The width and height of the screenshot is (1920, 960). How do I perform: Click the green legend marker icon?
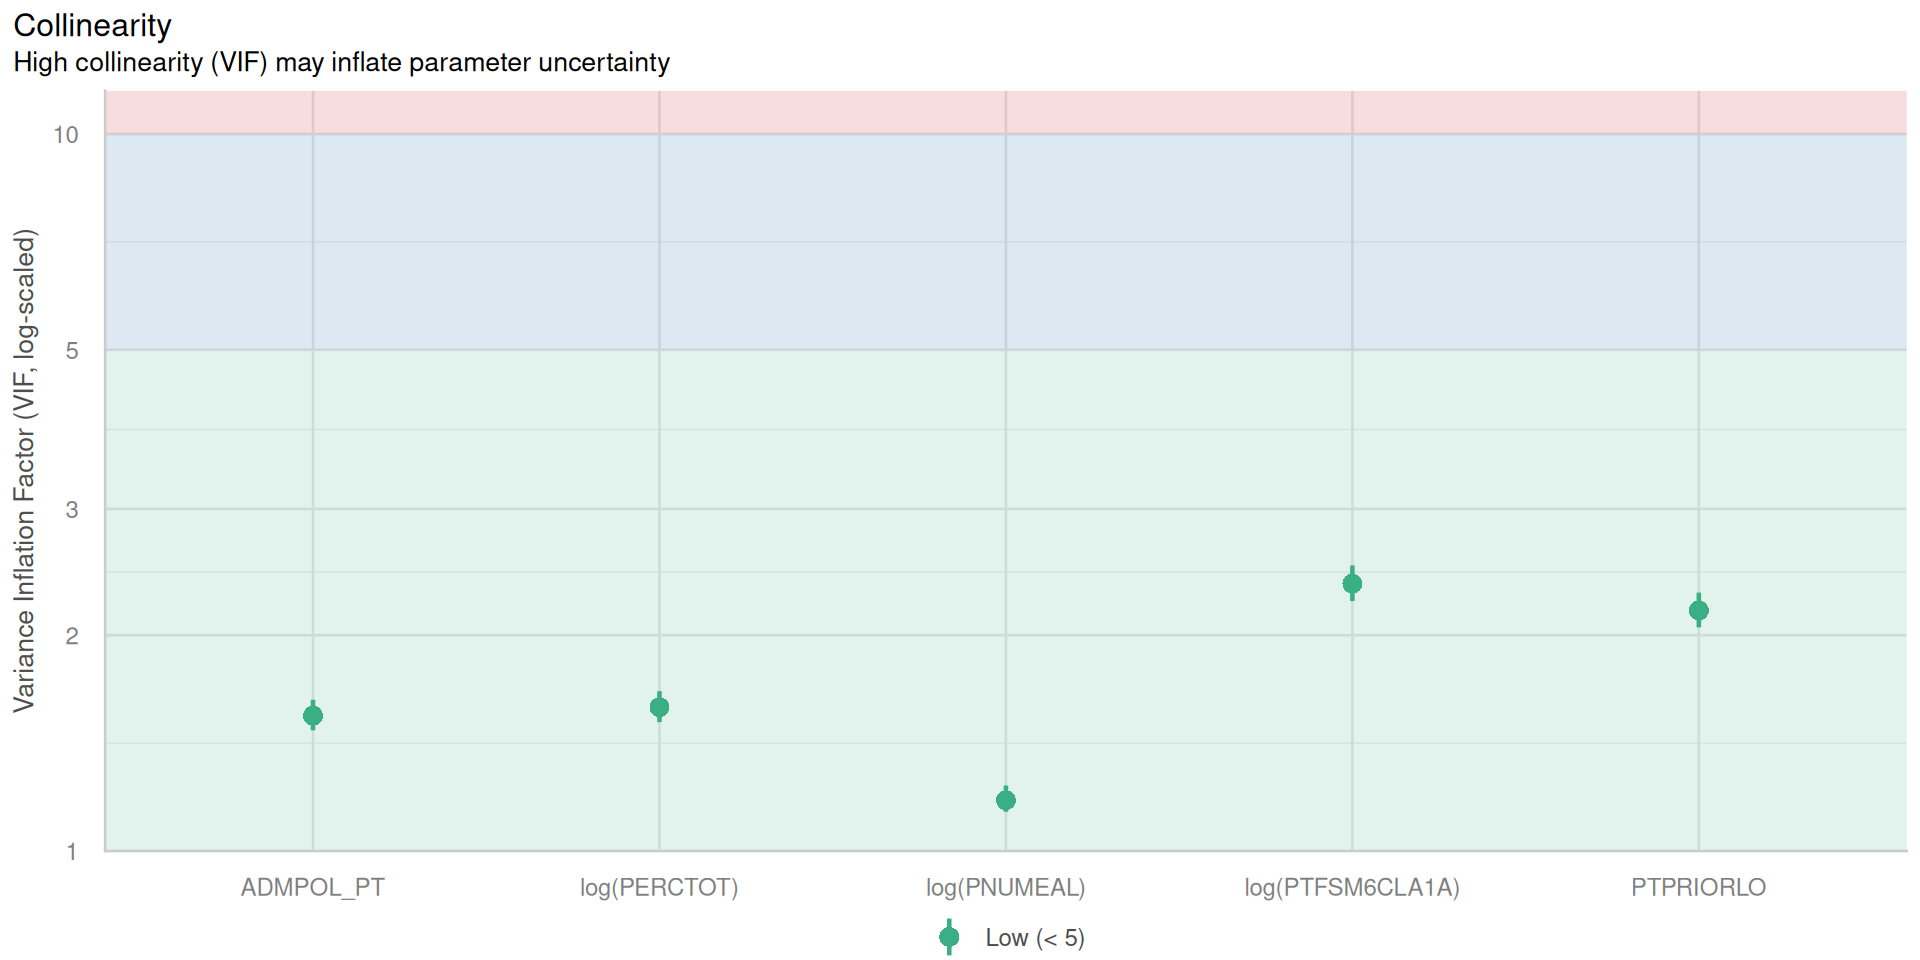coord(949,937)
